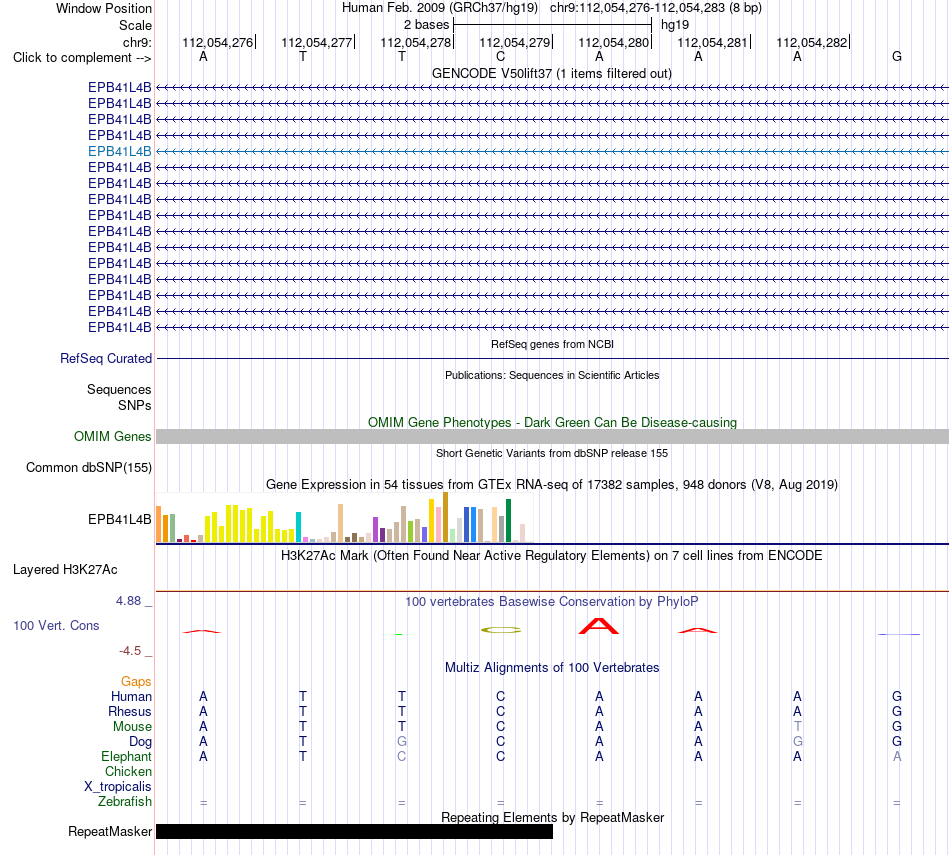The width and height of the screenshot is (950, 855).
Task: Click the 100 Vert. Cons track label
Action: 56,625
